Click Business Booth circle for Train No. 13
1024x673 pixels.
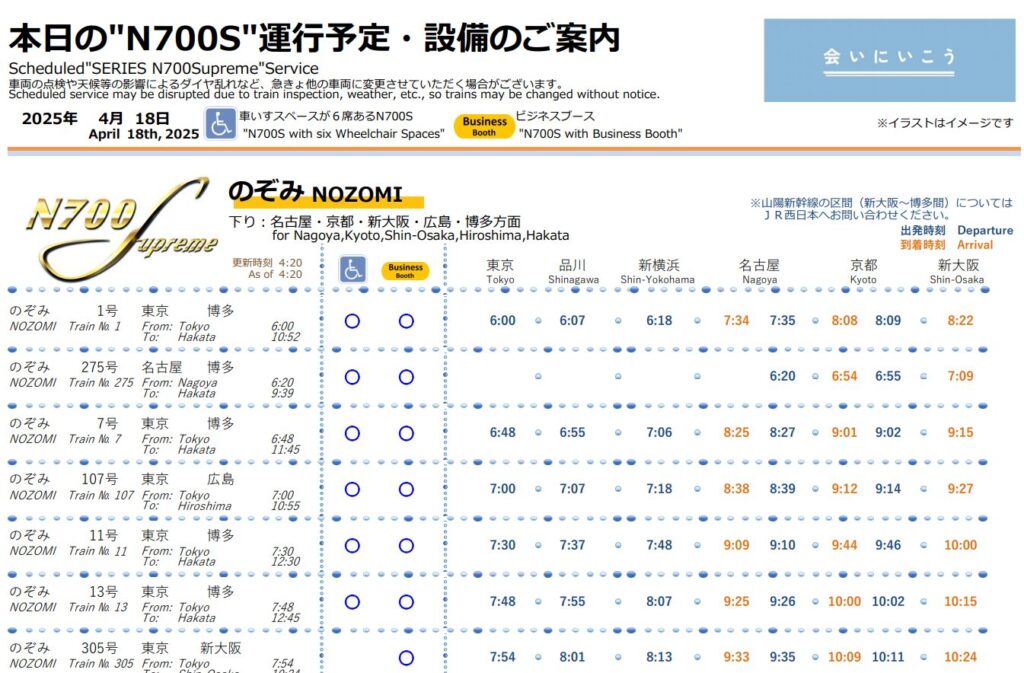tap(406, 602)
